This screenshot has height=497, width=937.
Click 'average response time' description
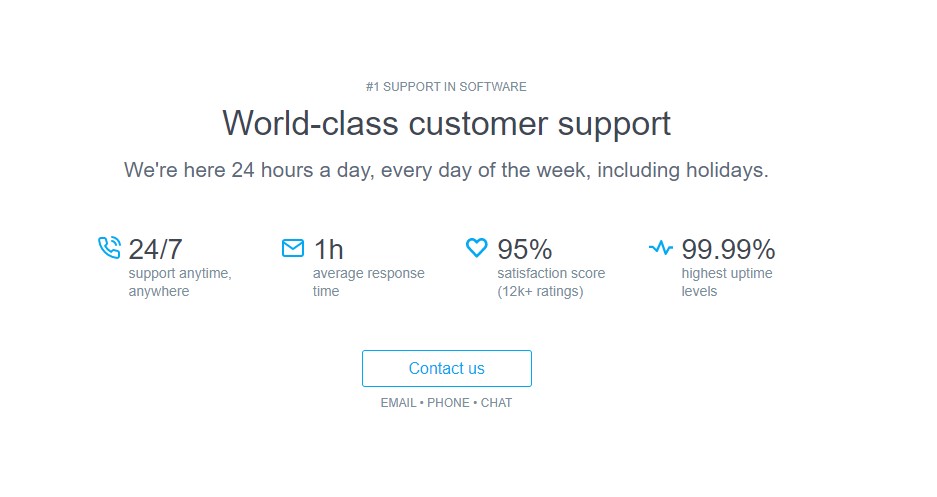369,283
